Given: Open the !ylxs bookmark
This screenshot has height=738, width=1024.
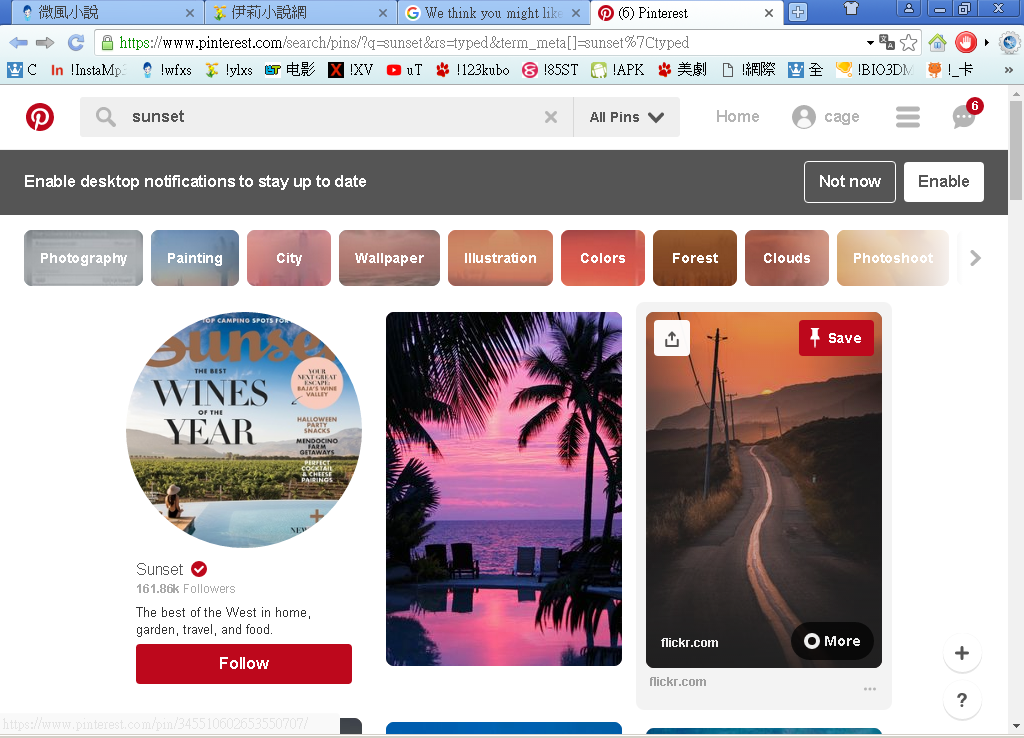Looking at the screenshot, I should click(x=229, y=70).
